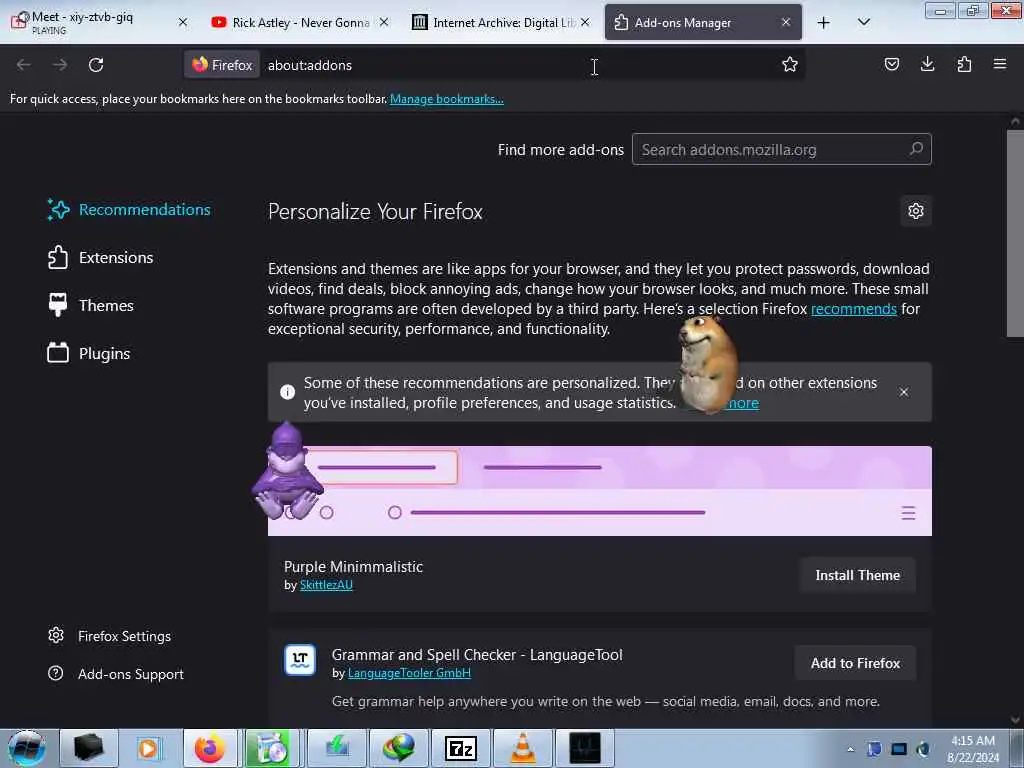
Task: Open Add-ons Support link
Action: (x=116, y=674)
